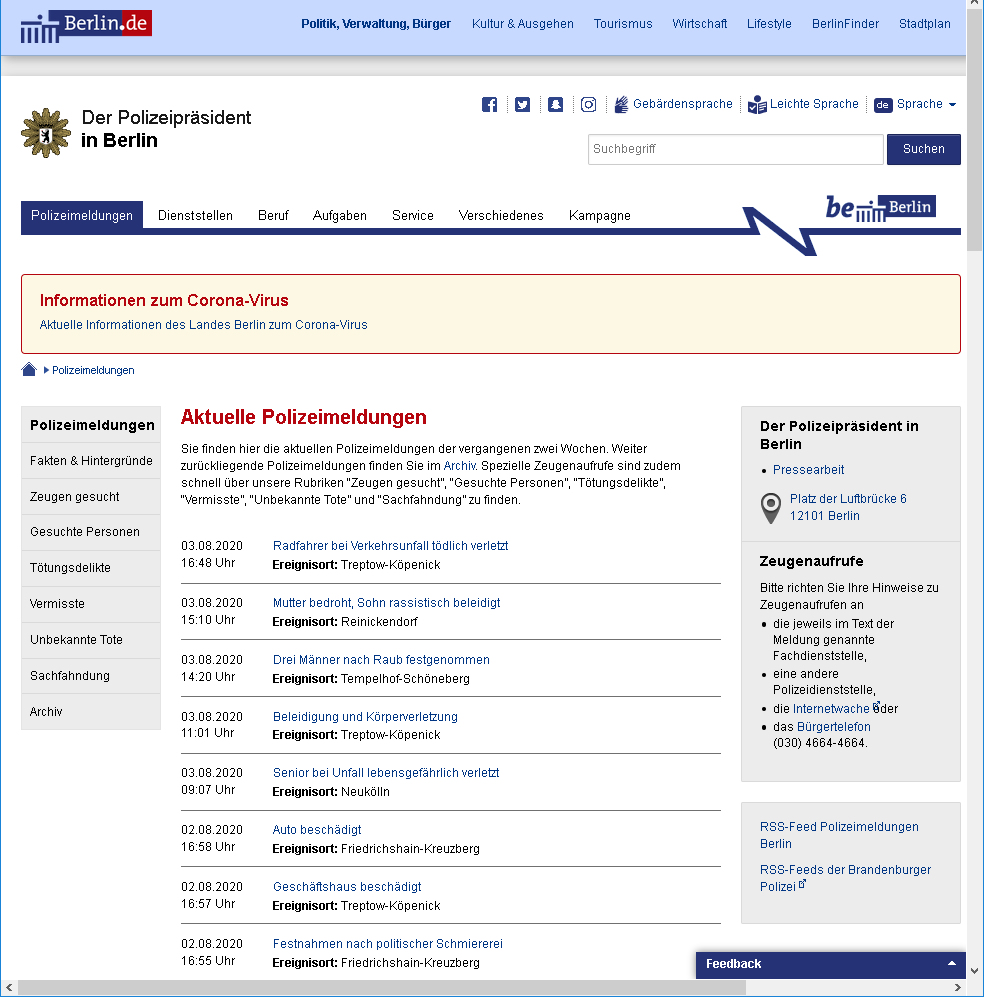984x997 pixels.
Task: Open the Facebook page icon
Action: 490,105
